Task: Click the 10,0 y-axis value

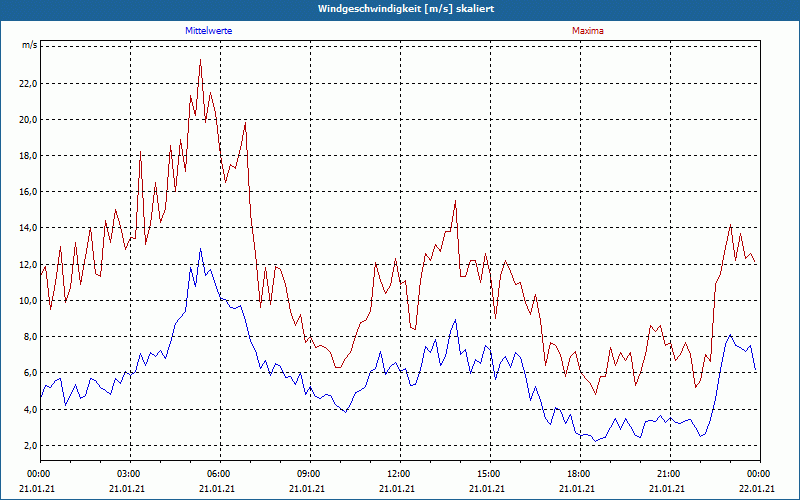Action: [29, 301]
